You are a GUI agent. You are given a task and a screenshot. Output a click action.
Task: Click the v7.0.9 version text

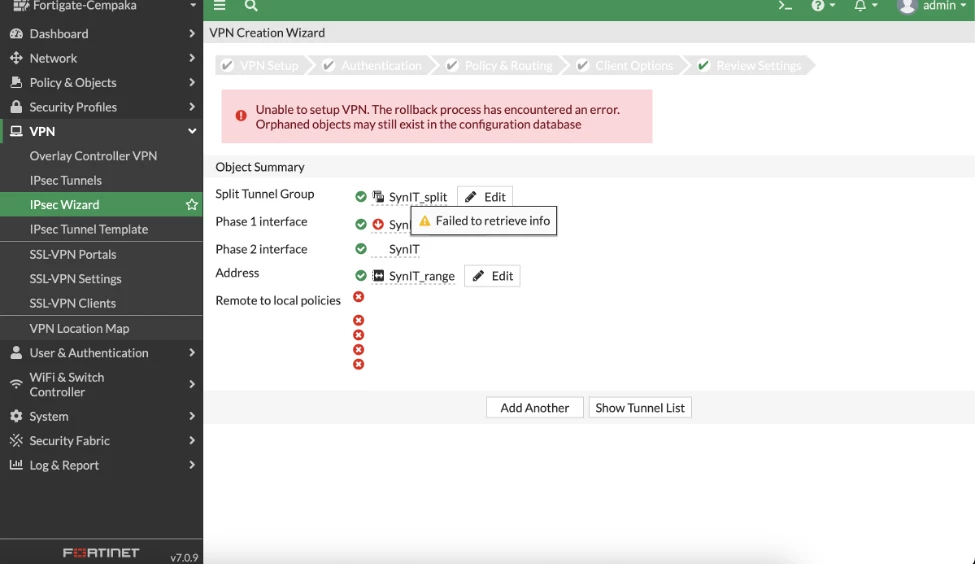pyautogui.click(x=184, y=557)
